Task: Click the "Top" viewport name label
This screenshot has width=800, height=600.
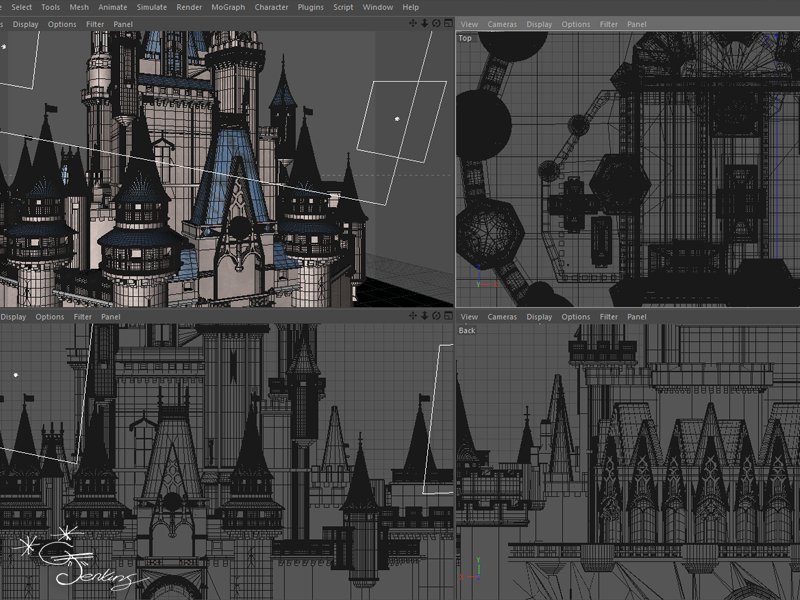Action: pos(465,38)
